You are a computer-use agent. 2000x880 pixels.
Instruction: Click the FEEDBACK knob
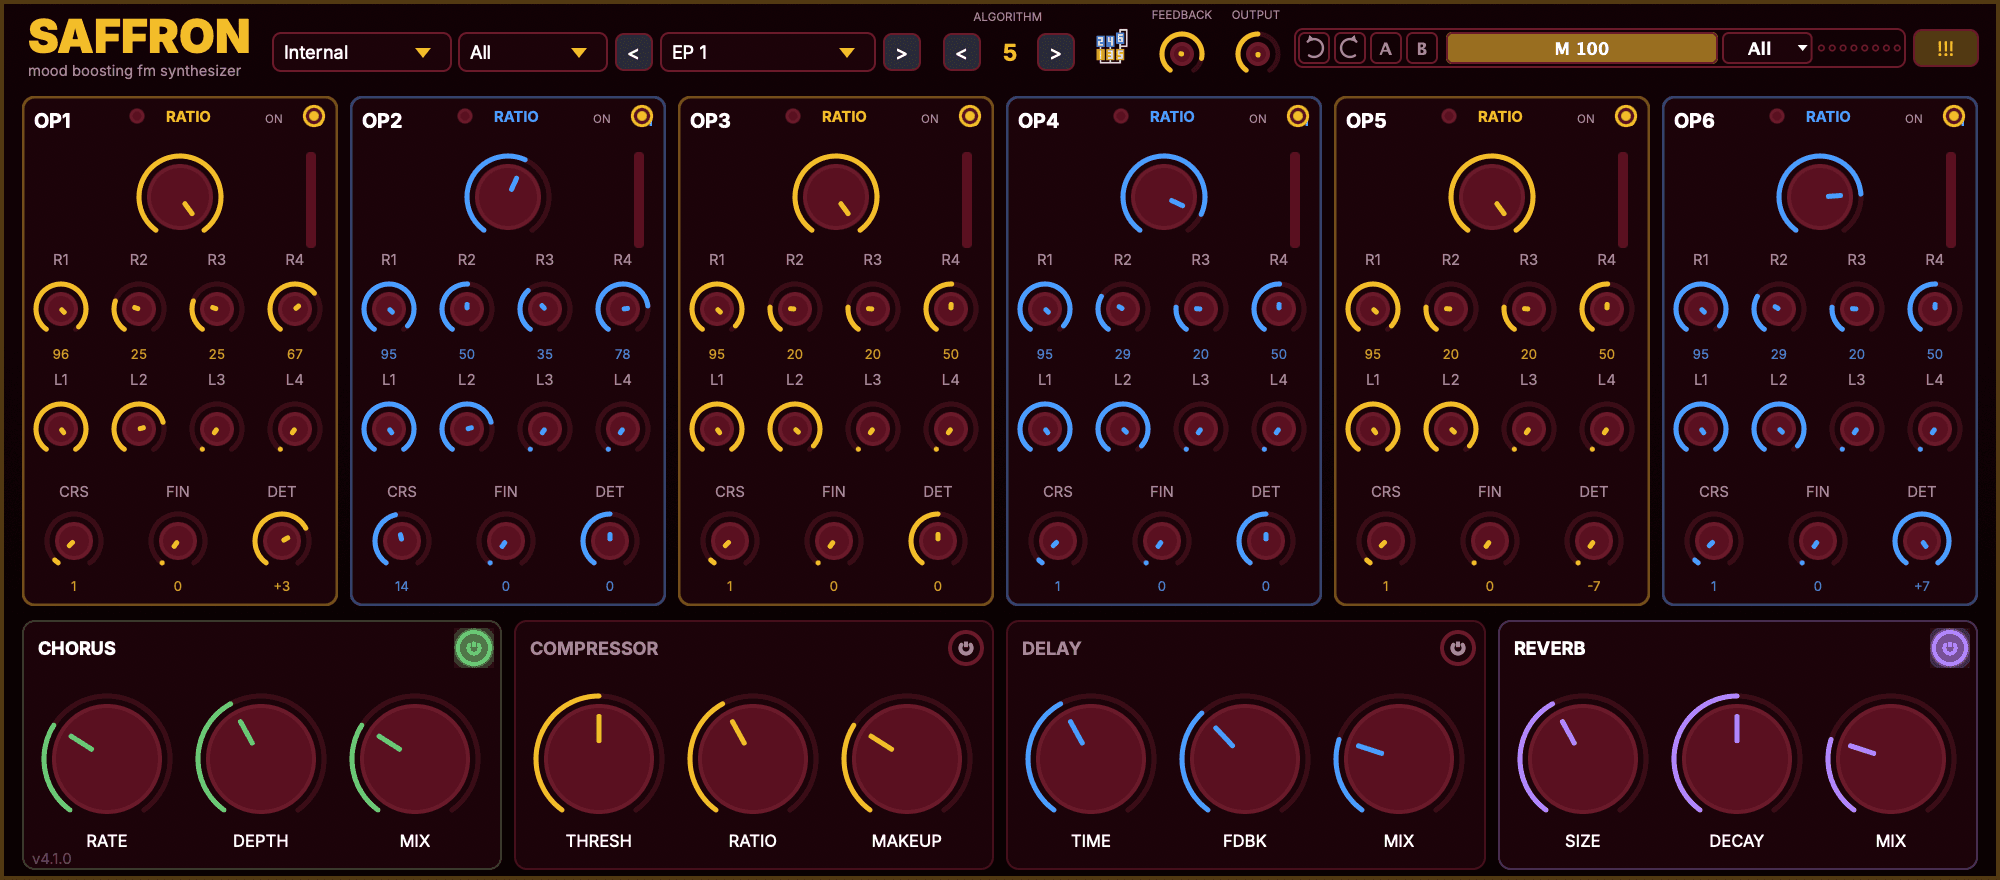click(x=1181, y=53)
